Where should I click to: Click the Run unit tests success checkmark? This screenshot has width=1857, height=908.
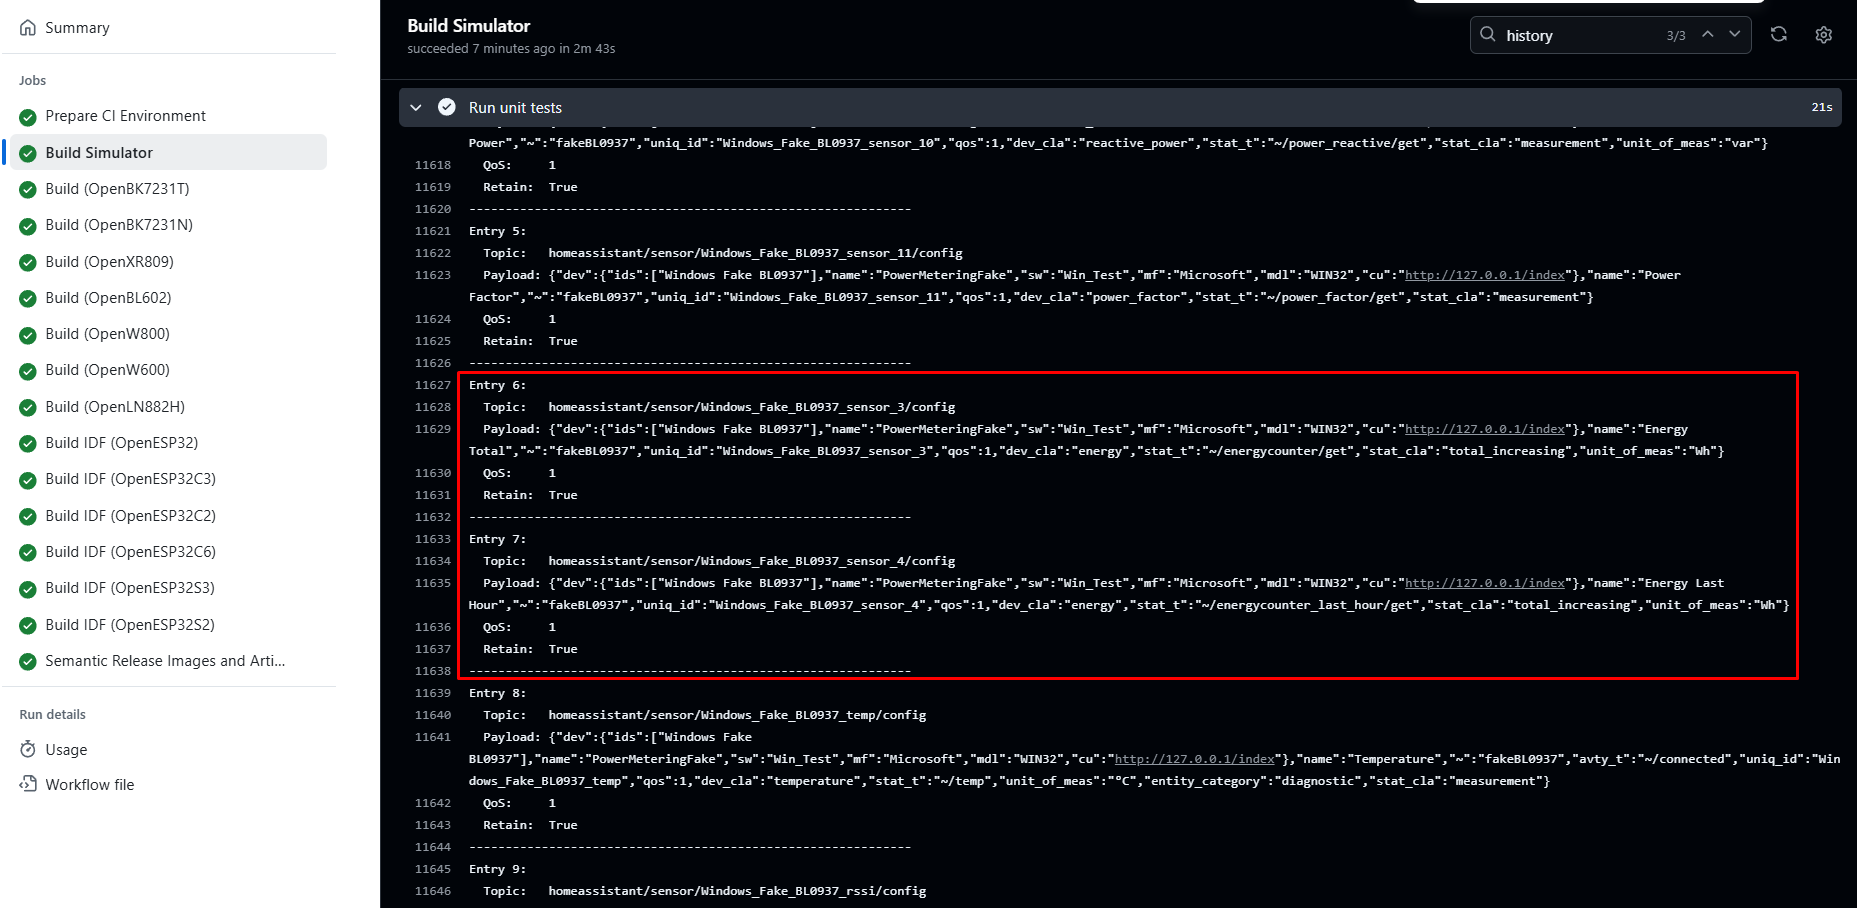click(x=447, y=107)
